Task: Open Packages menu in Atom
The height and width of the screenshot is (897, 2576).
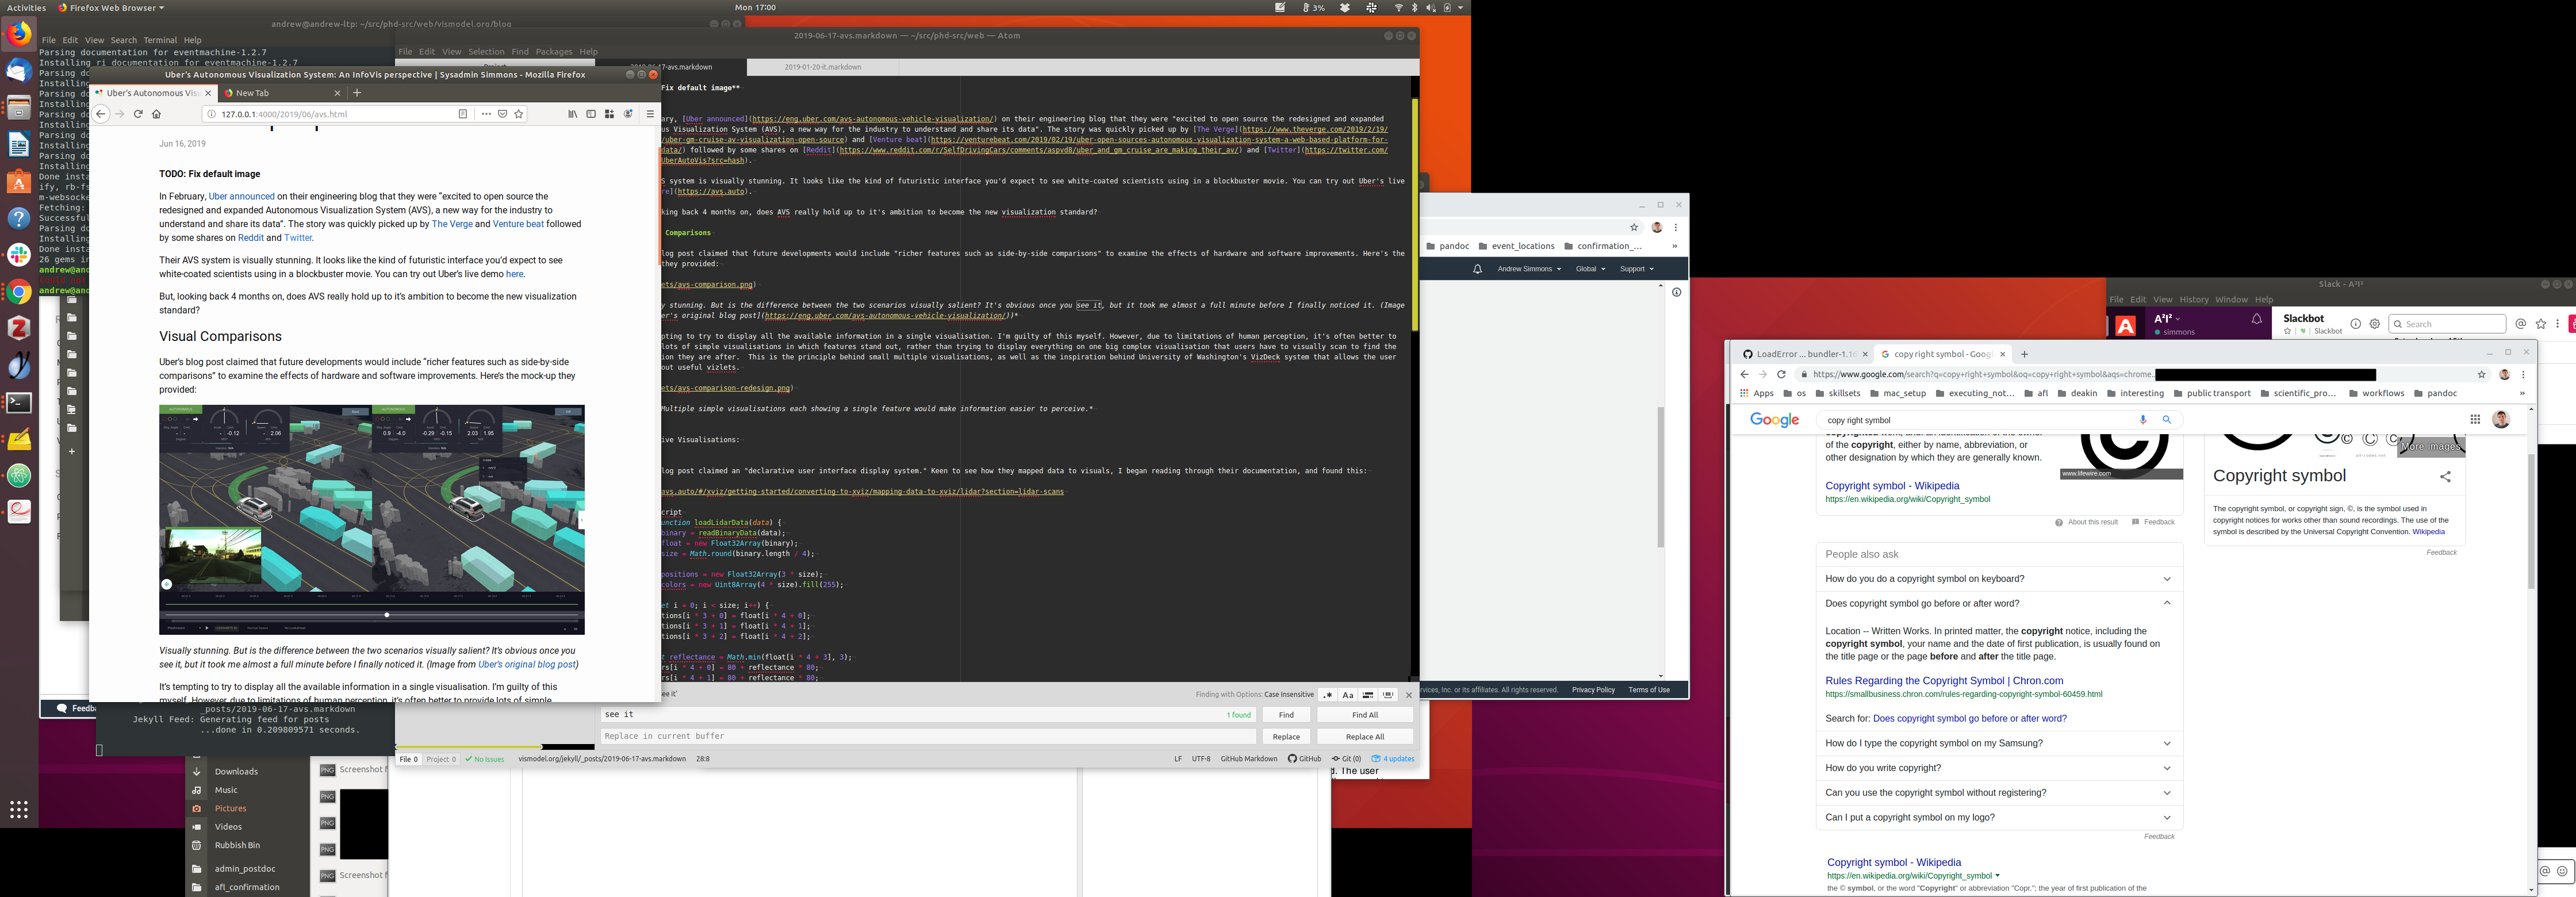Action: click(x=553, y=52)
